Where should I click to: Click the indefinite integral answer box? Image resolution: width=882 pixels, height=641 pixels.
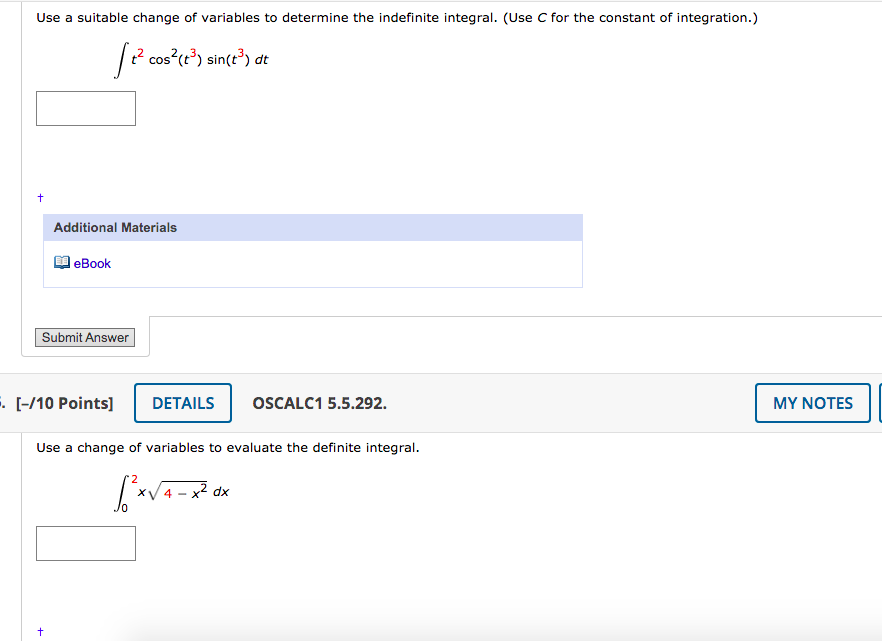coord(86,108)
